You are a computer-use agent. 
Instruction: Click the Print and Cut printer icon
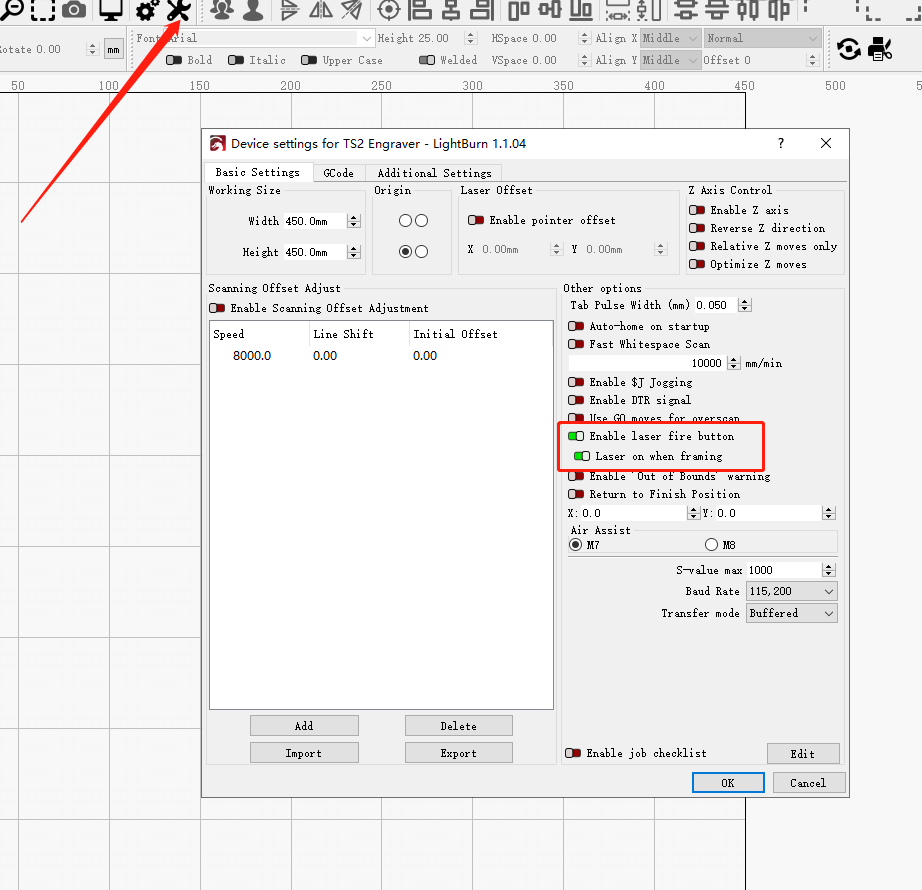click(x=880, y=49)
